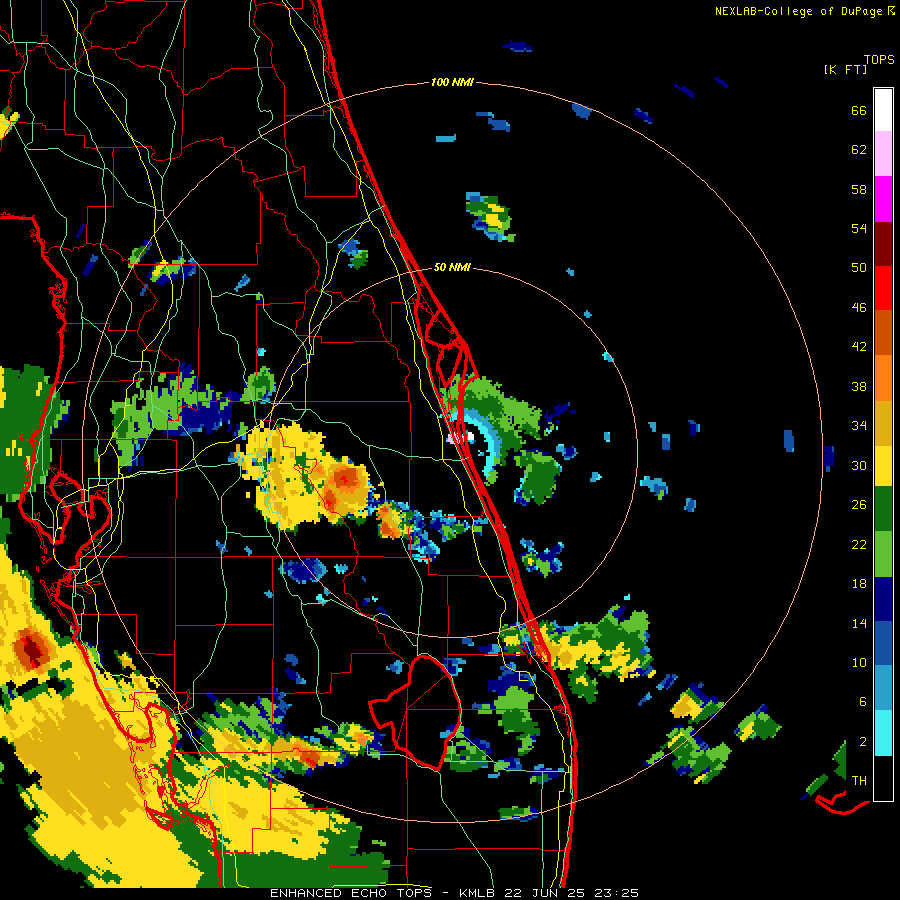900x900 pixels.
Task: Click the [K FT] units label
Action: point(845,69)
